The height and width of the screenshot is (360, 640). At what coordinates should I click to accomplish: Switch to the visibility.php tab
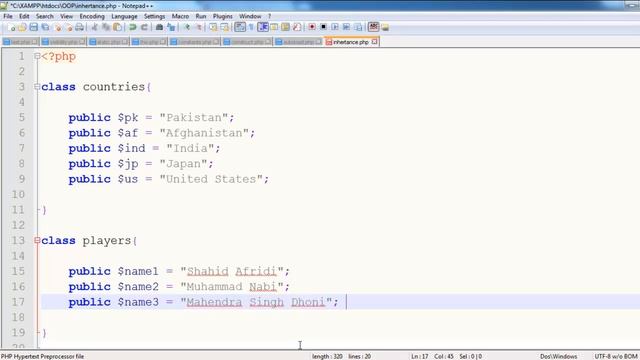[63, 42]
